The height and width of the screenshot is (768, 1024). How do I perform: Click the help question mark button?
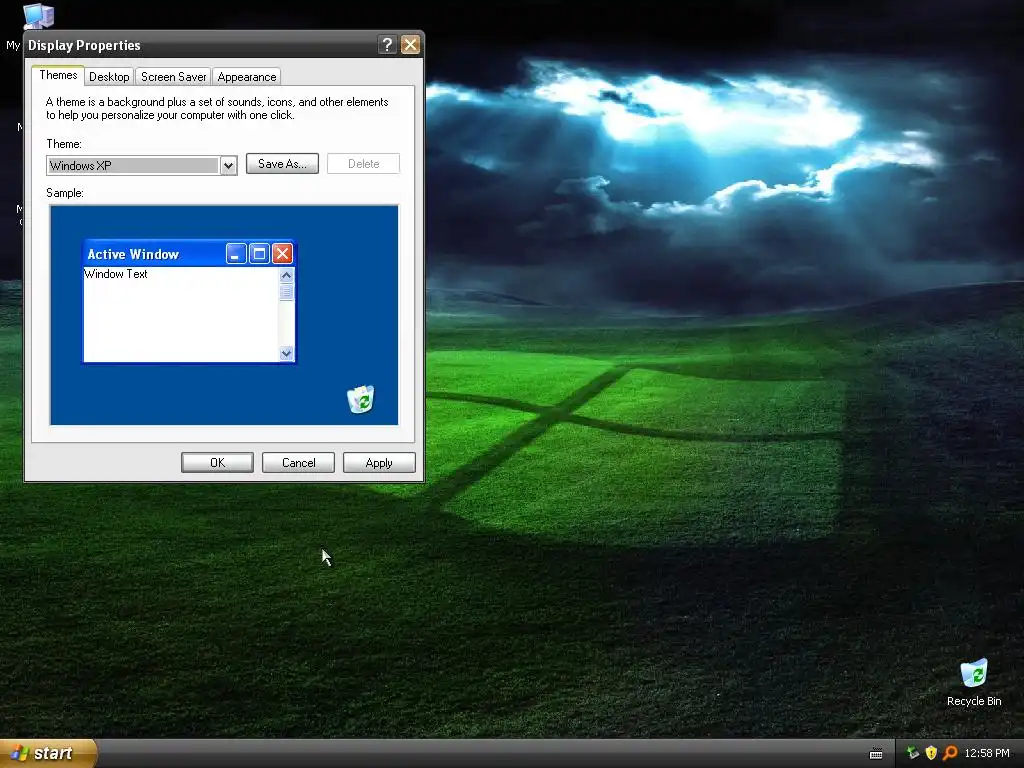pos(387,44)
